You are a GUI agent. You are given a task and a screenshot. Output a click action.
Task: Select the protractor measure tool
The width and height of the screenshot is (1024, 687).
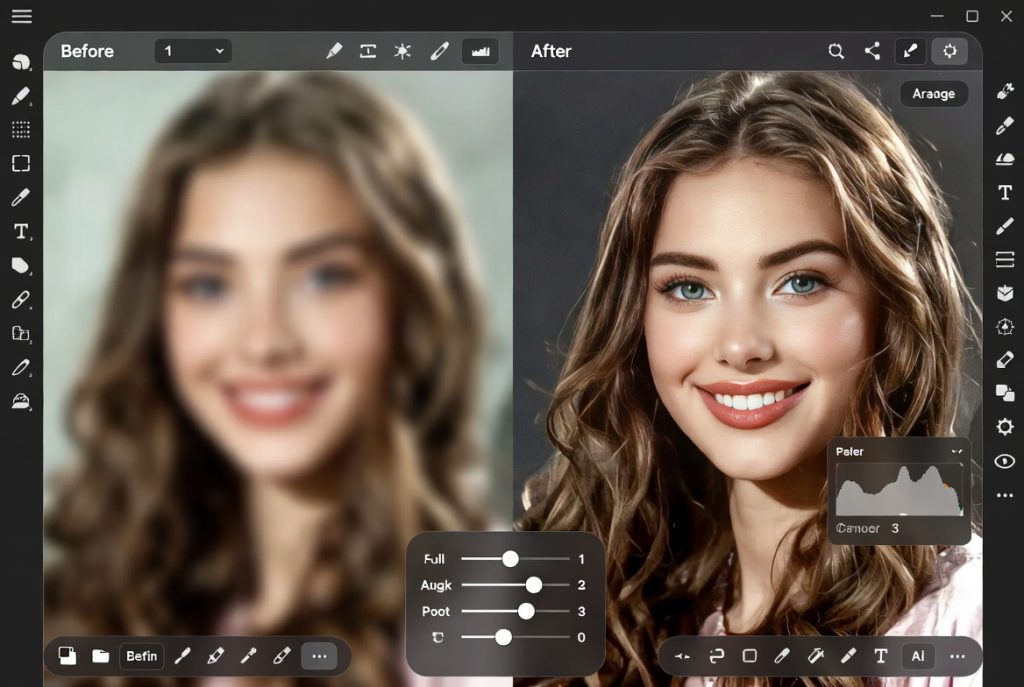click(21, 401)
